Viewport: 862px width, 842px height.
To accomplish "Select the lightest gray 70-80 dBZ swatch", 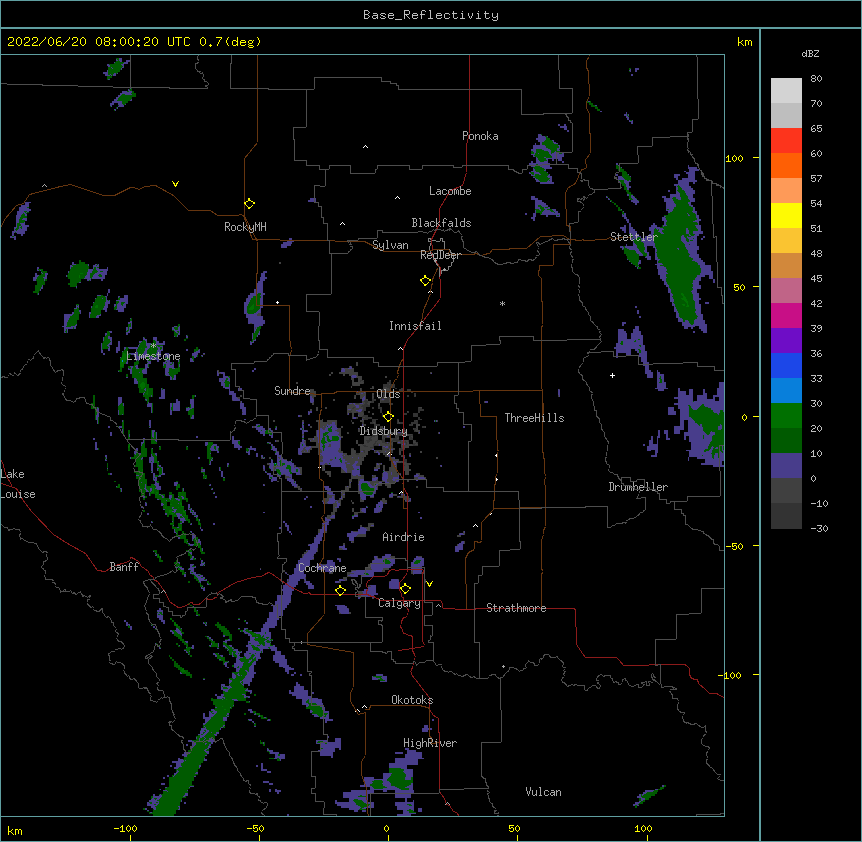I will pos(786,91).
